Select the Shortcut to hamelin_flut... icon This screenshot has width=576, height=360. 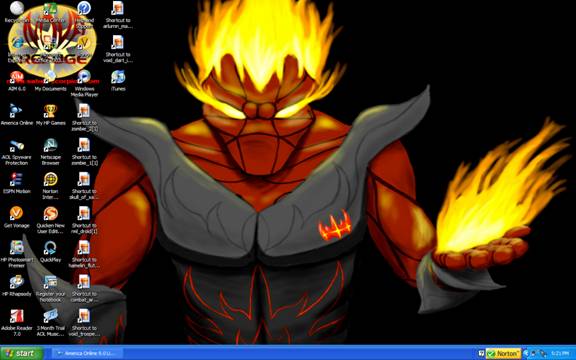84,248
